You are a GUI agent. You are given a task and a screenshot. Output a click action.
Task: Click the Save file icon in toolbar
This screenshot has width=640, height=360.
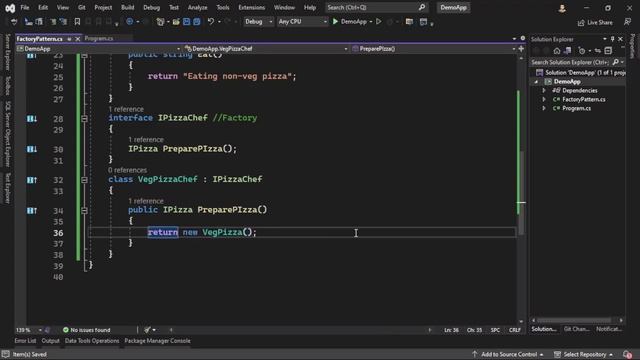(187, 22)
